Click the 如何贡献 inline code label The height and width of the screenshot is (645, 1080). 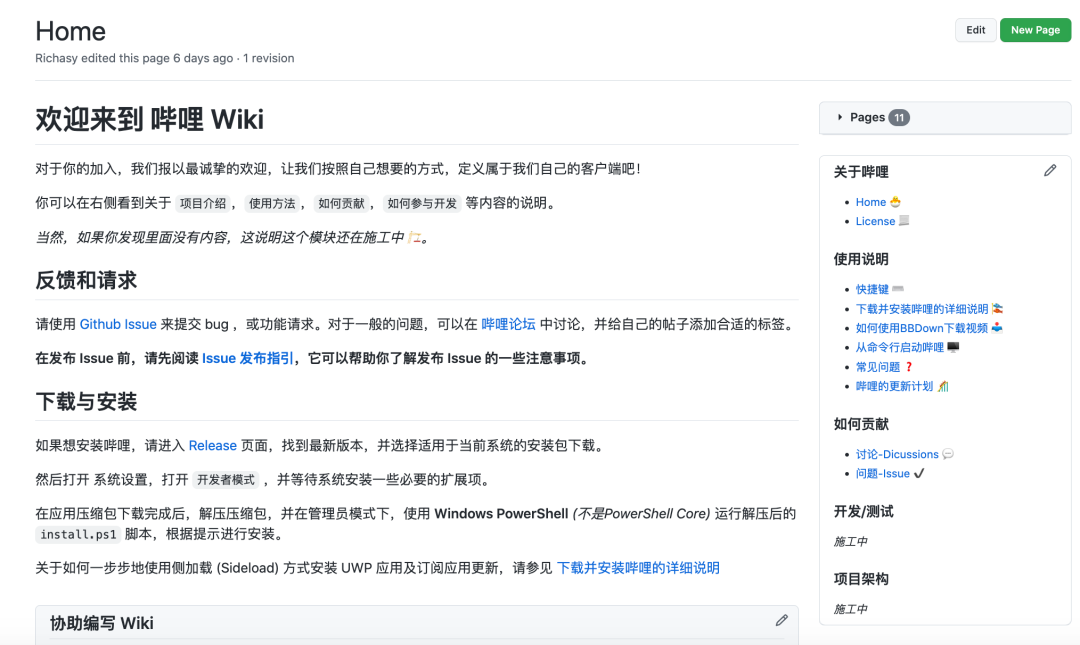click(x=341, y=203)
